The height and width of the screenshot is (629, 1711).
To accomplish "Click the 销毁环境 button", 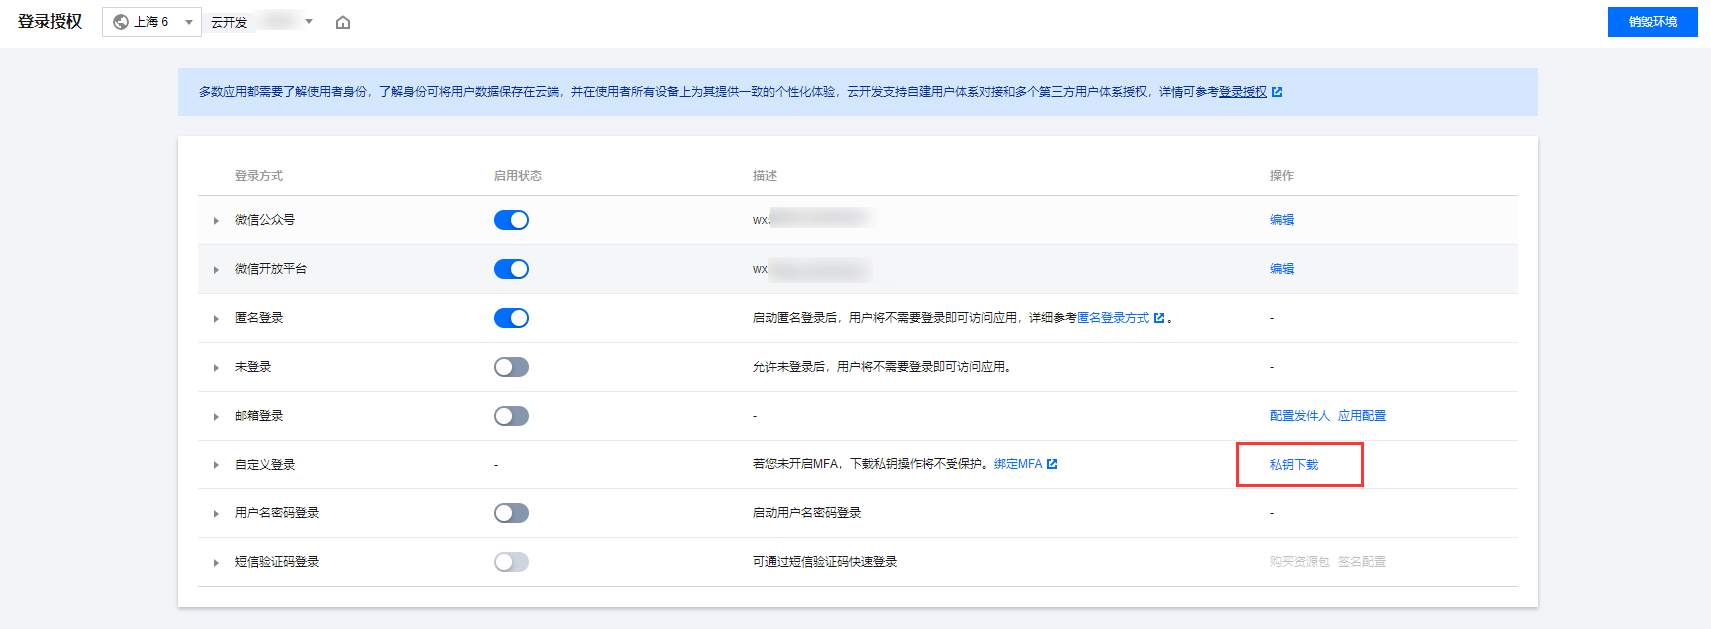I will coord(1652,22).
